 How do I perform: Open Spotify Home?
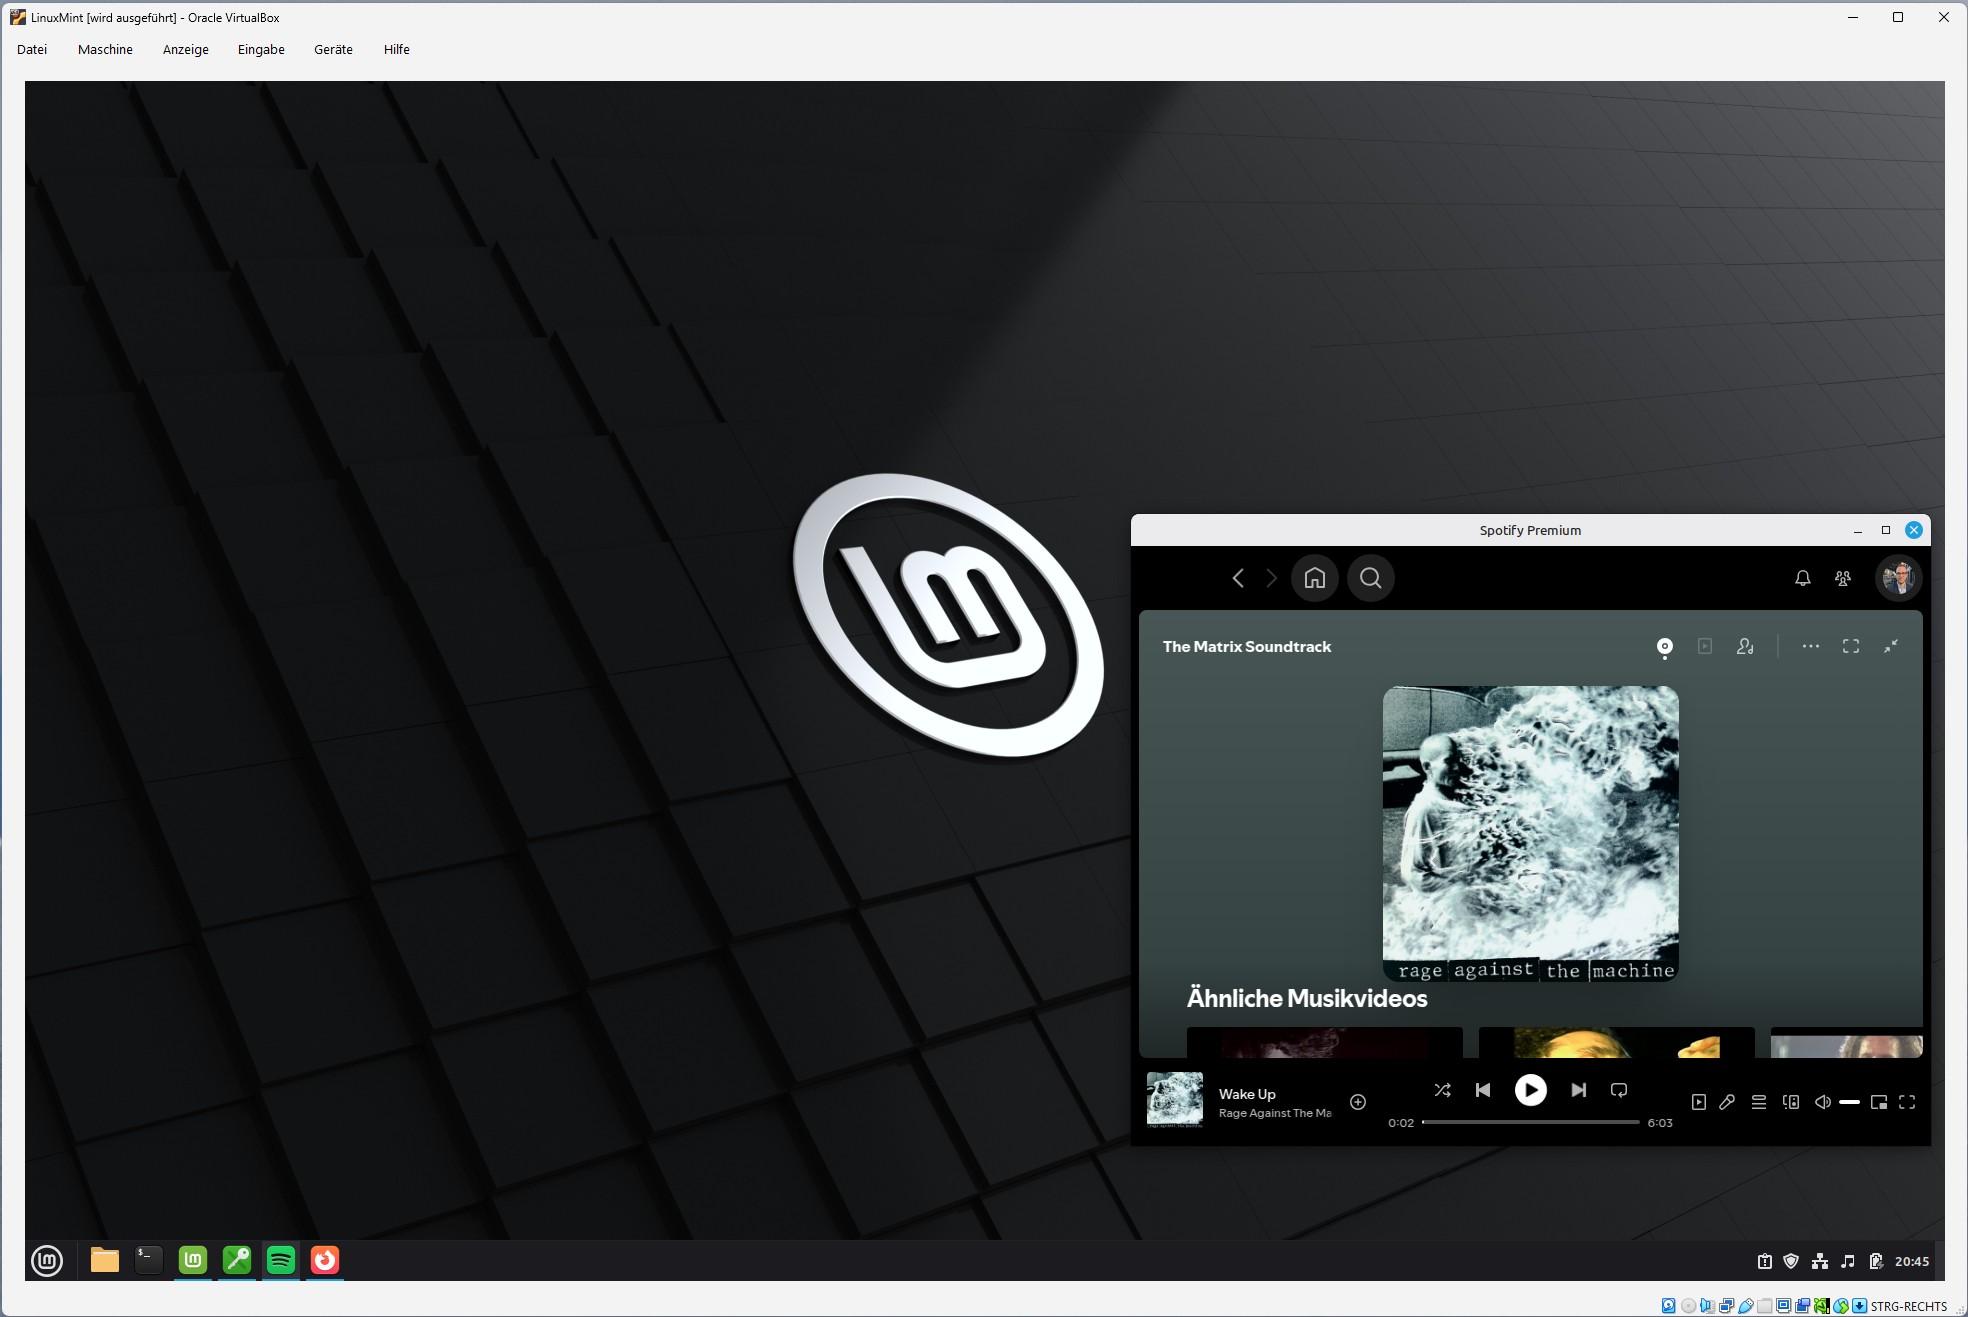click(1314, 578)
